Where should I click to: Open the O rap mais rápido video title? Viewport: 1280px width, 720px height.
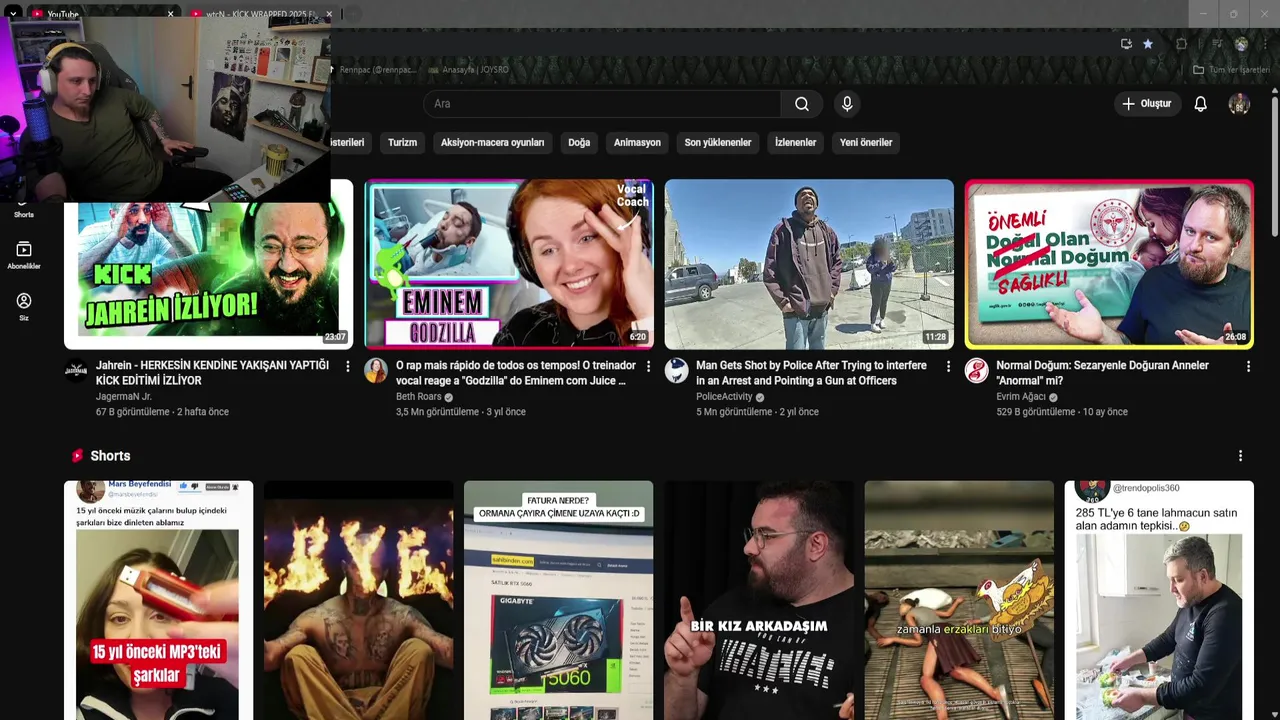click(x=516, y=373)
